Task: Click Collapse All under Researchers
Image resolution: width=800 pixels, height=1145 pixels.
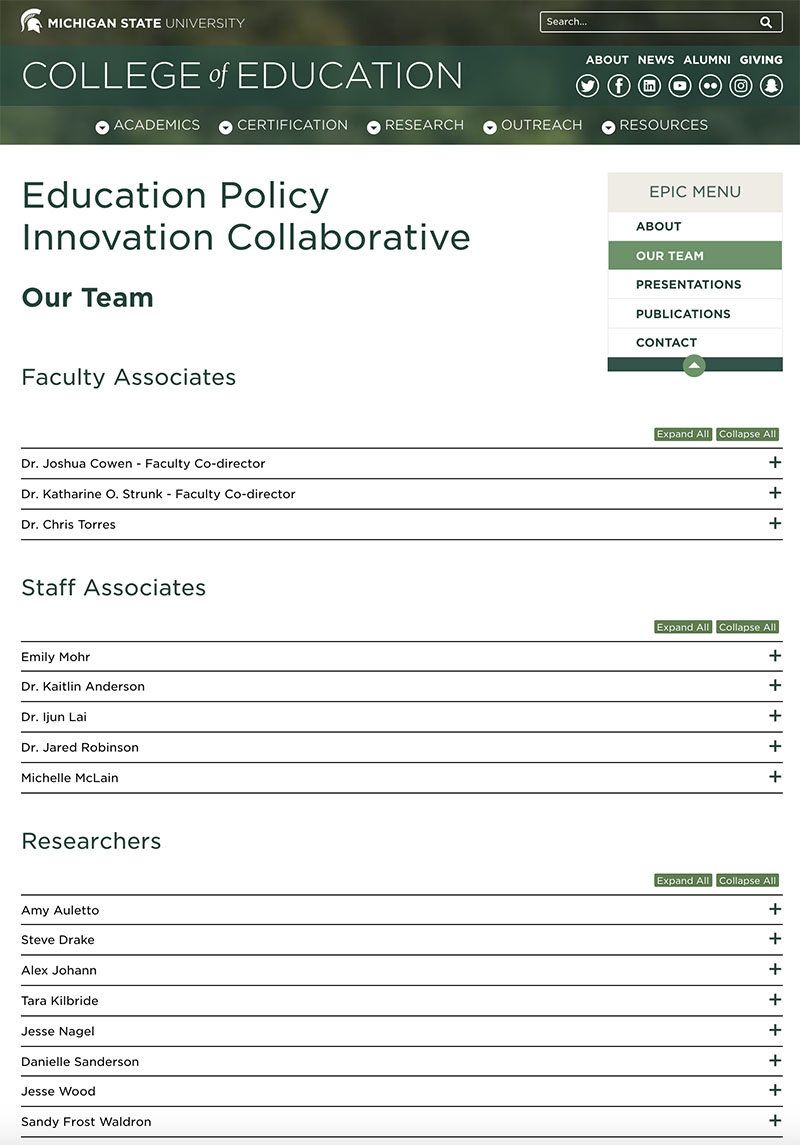Action: coord(747,881)
